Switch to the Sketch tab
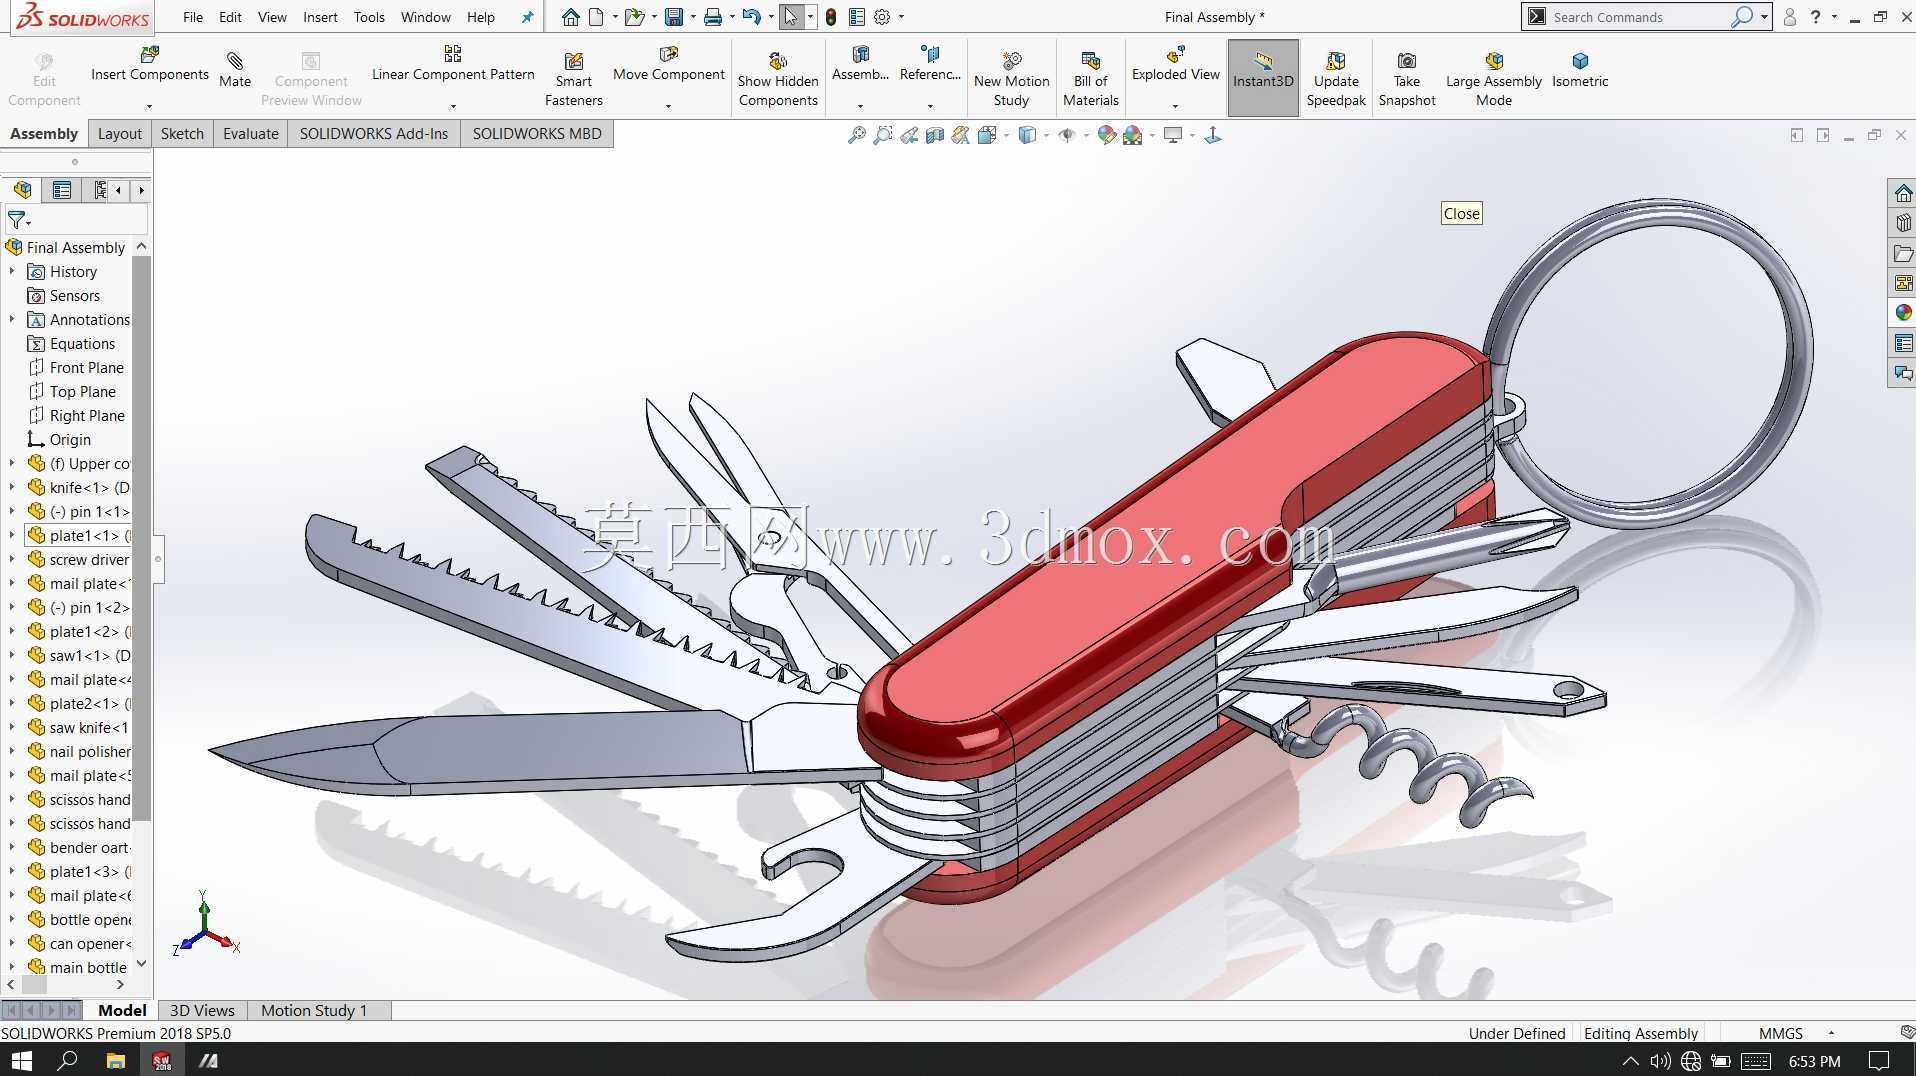 click(x=182, y=134)
